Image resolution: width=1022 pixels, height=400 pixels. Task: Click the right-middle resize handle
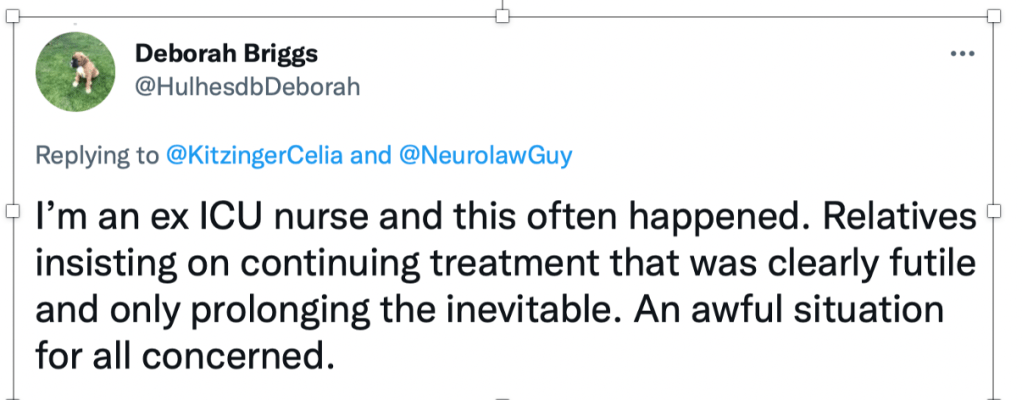(x=992, y=211)
